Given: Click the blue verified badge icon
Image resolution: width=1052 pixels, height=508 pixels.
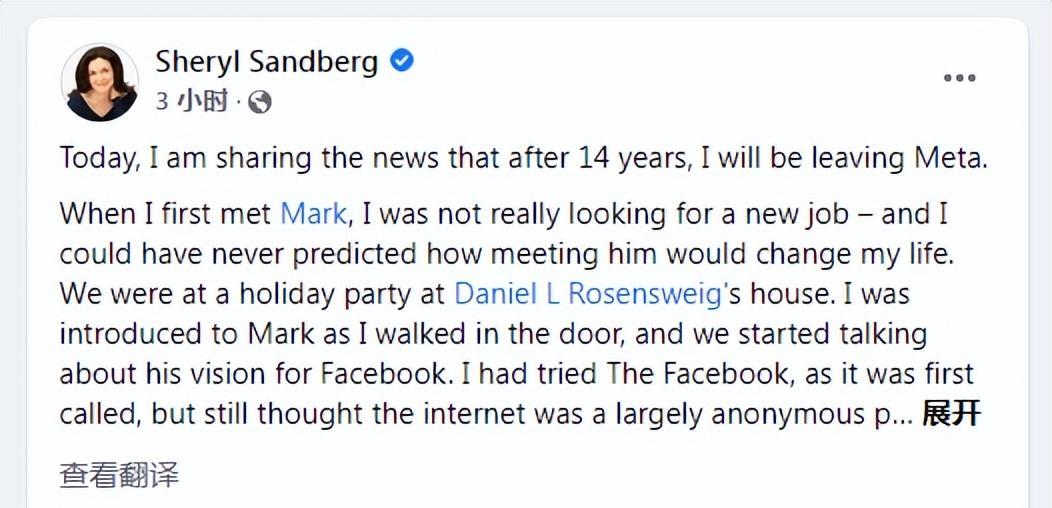Looking at the screenshot, I should [402, 61].
